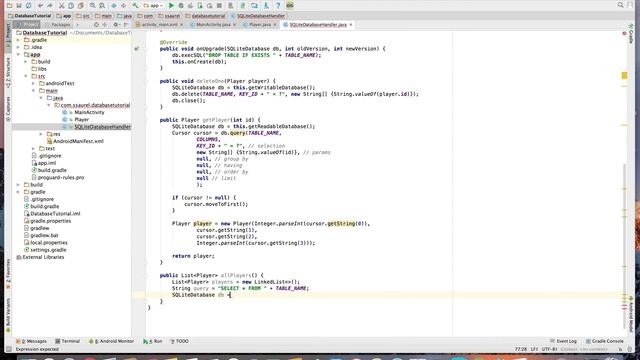Open Android Monitor tool window
This screenshot has height=360, width=640.
tap(111, 341)
